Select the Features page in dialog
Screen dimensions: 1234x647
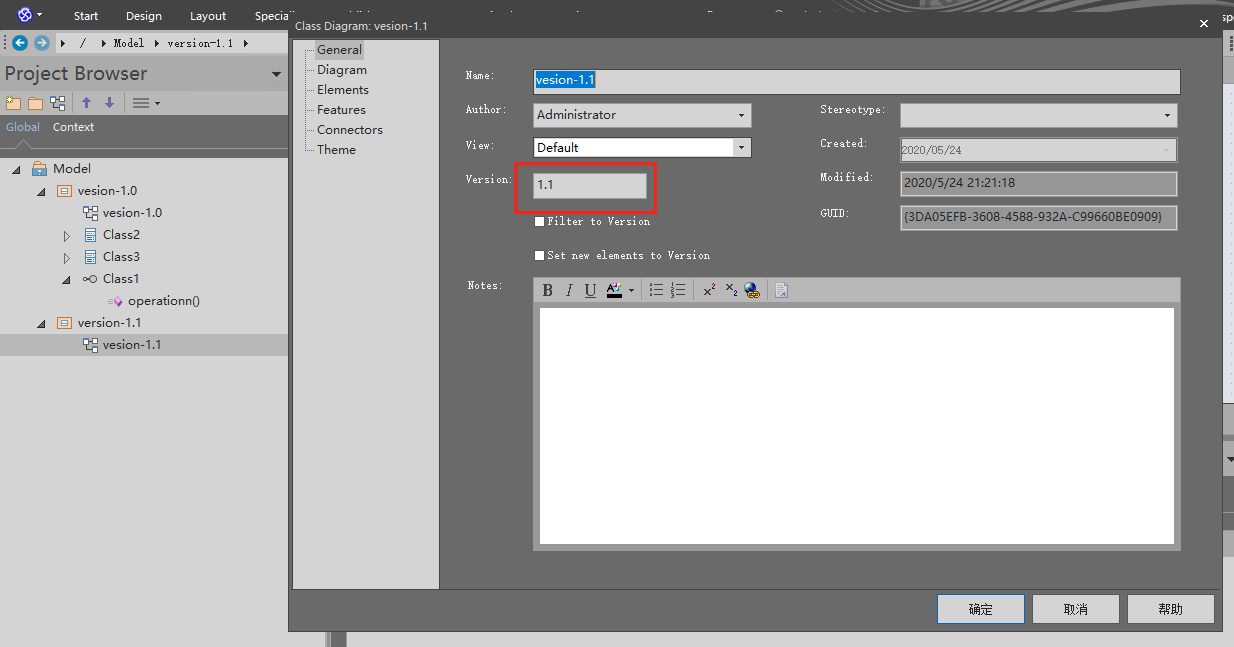(x=341, y=110)
